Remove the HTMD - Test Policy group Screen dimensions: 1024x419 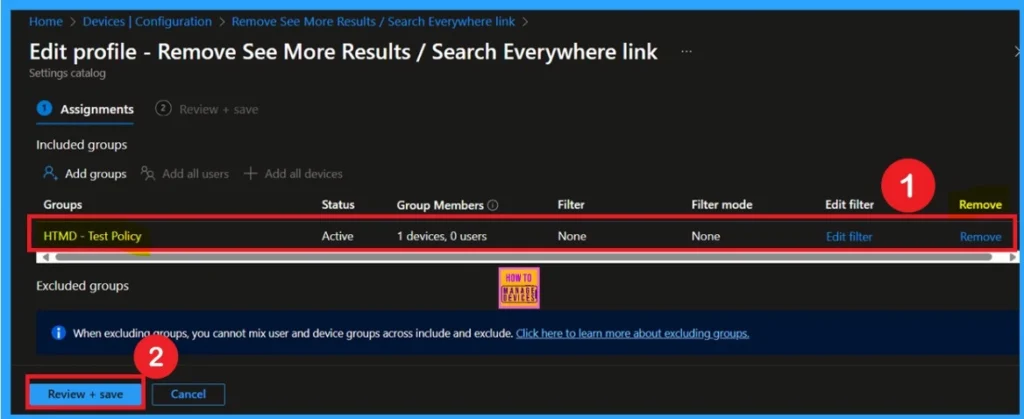[980, 237]
